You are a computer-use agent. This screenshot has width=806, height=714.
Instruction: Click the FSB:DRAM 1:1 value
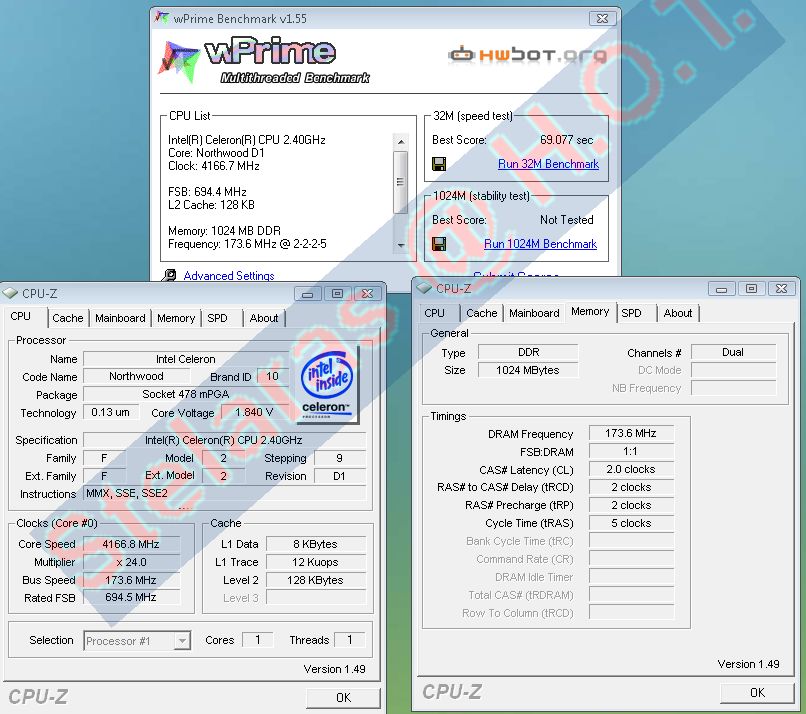pyautogui.click(x=631, y=451)
